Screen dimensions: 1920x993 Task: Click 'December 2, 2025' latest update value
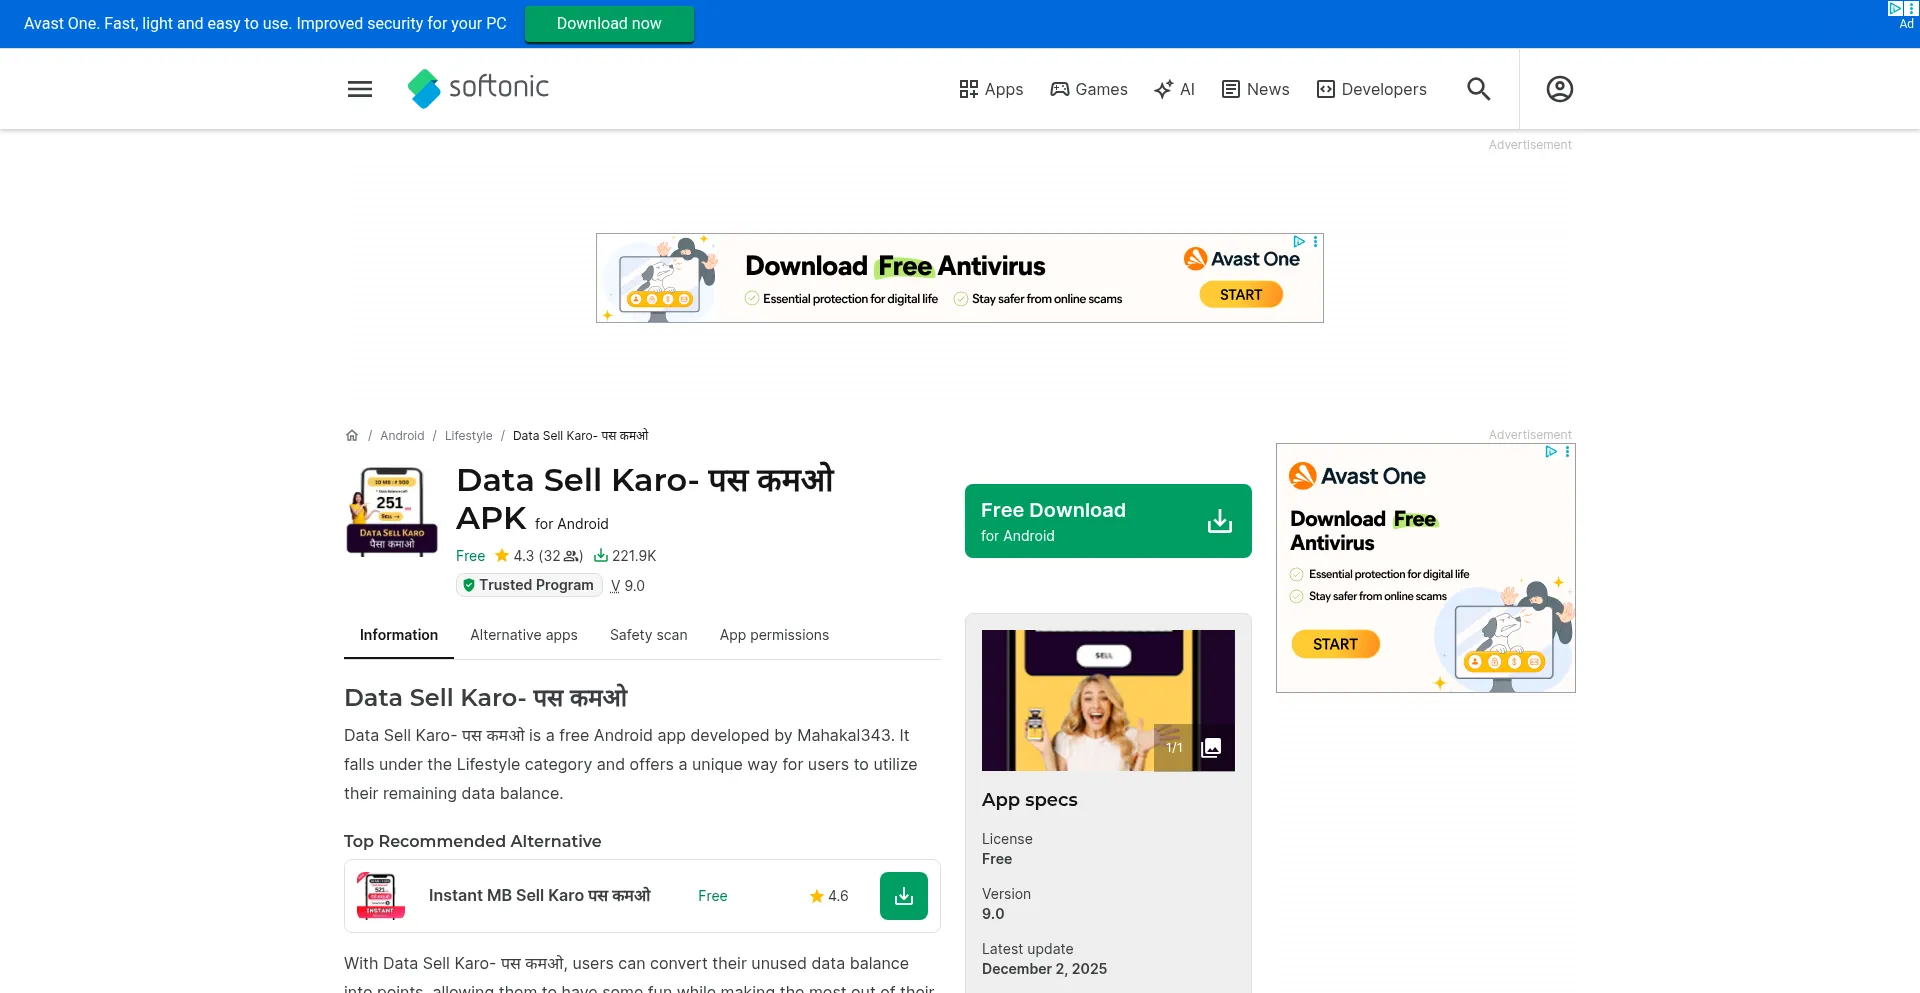click(1044, 969)
